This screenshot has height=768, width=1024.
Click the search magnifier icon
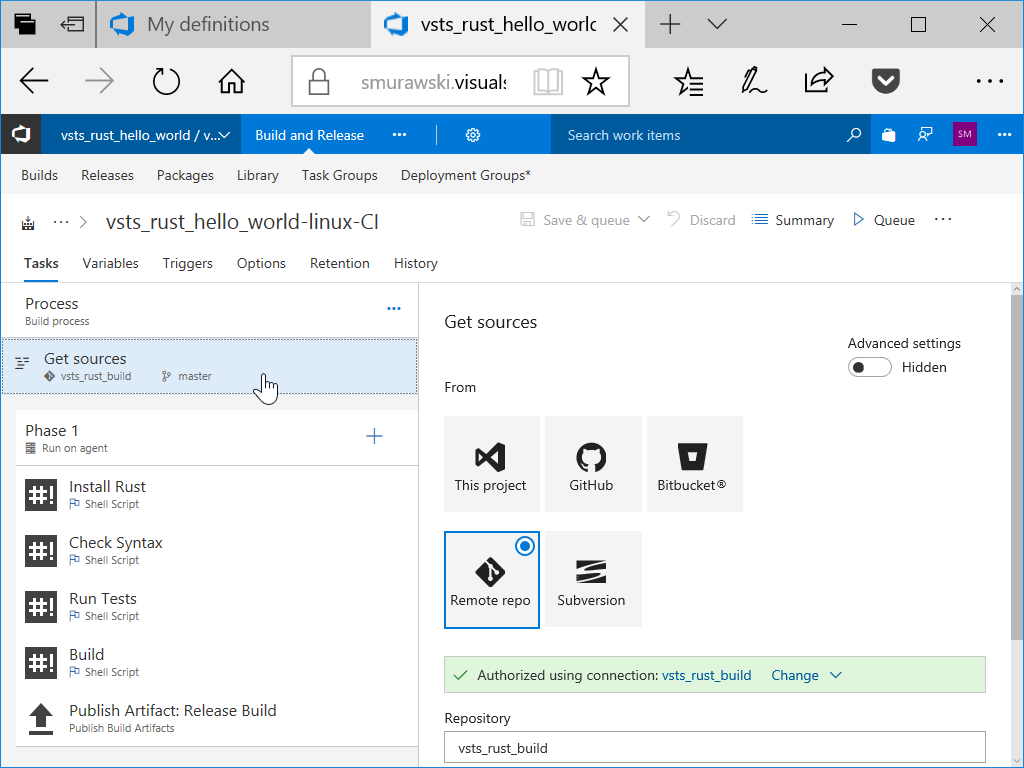tap(854, 135)
